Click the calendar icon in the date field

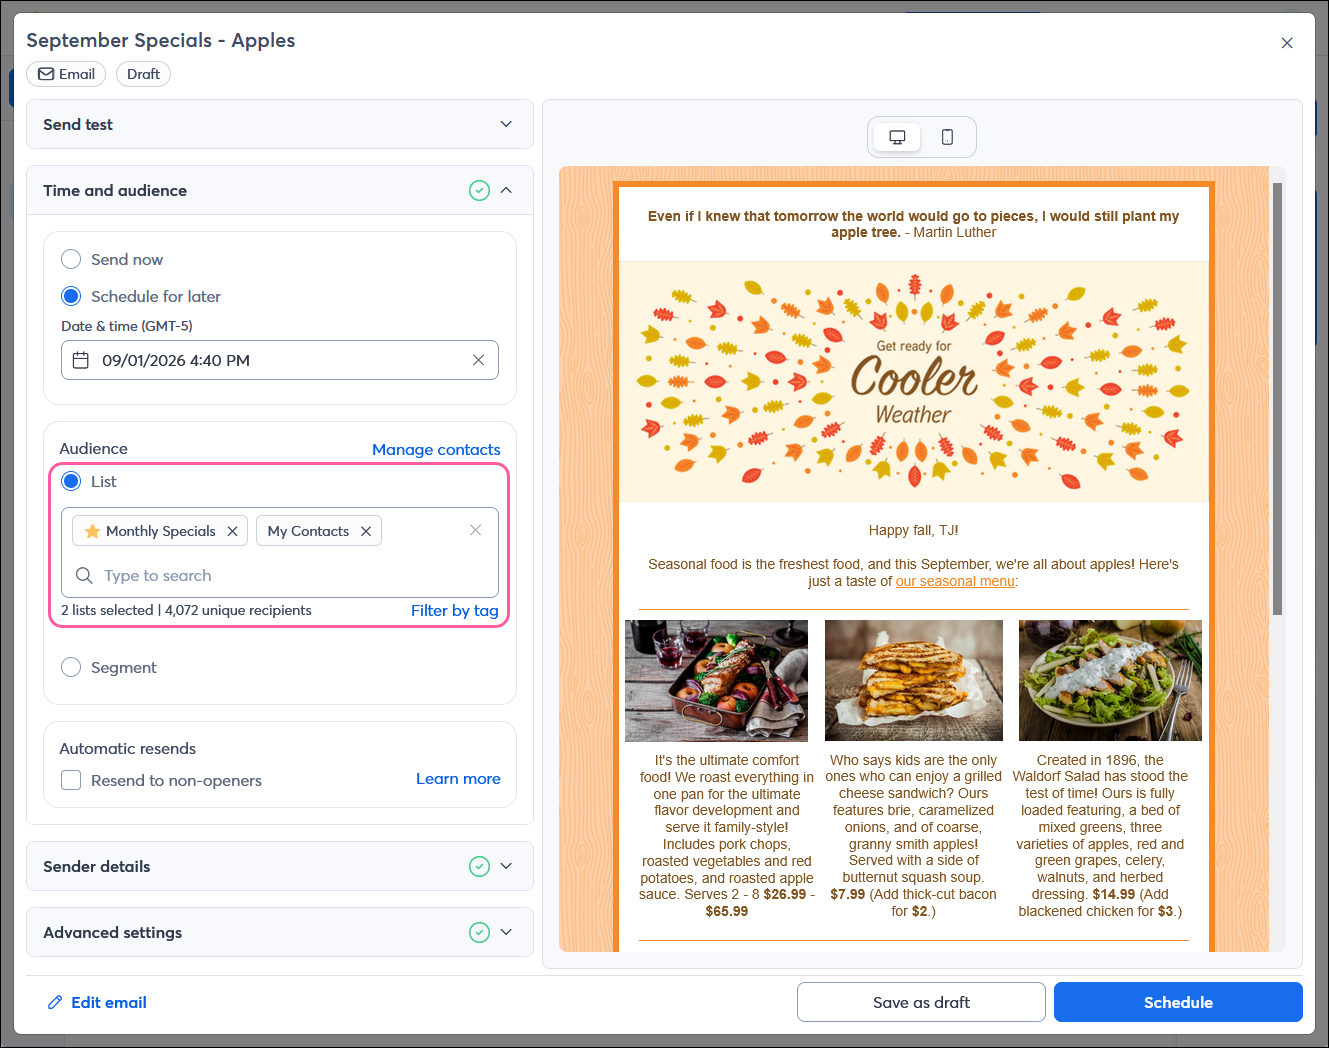coord(81,359)
